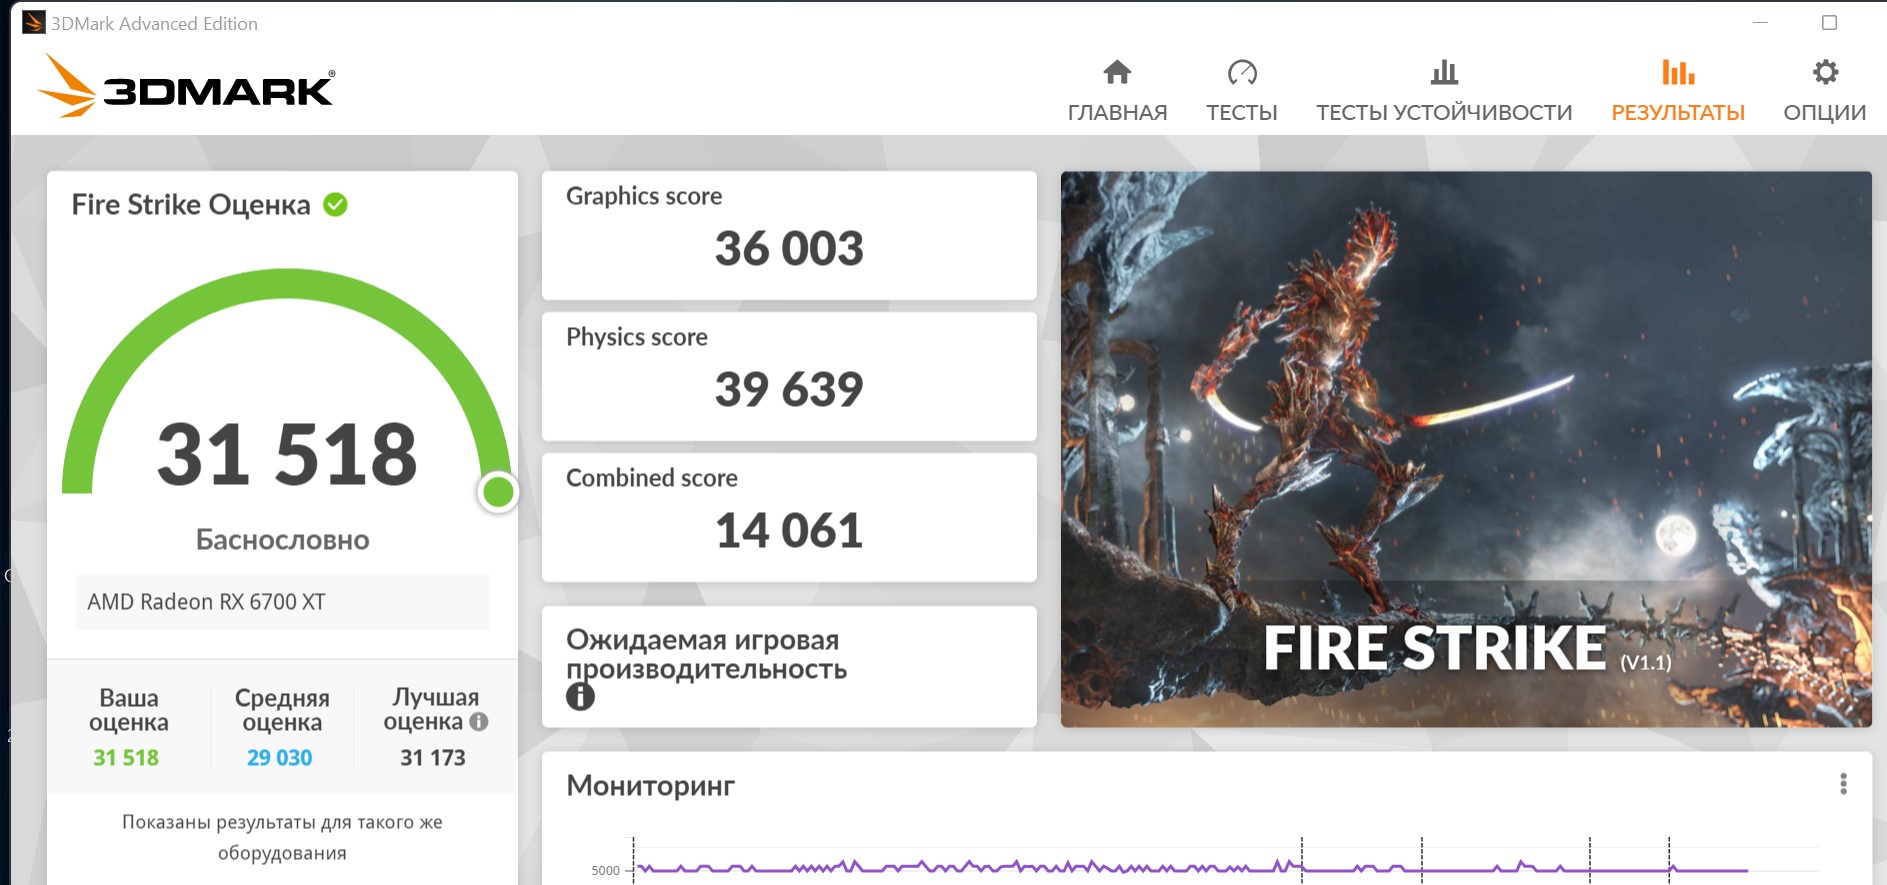Click the Fire Strike (V1.1) preview image
Screen dimensions: 1887x885
click(1466, 449)
